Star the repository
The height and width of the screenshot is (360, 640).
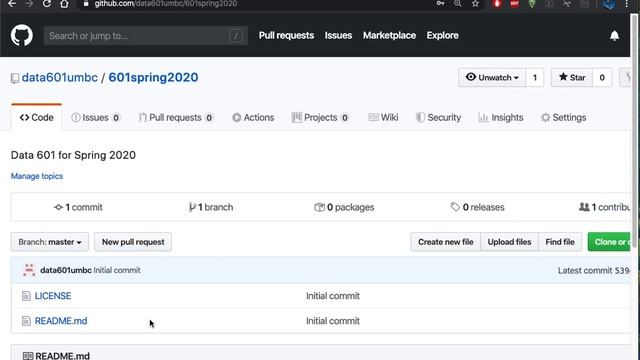tap(572, 77)
